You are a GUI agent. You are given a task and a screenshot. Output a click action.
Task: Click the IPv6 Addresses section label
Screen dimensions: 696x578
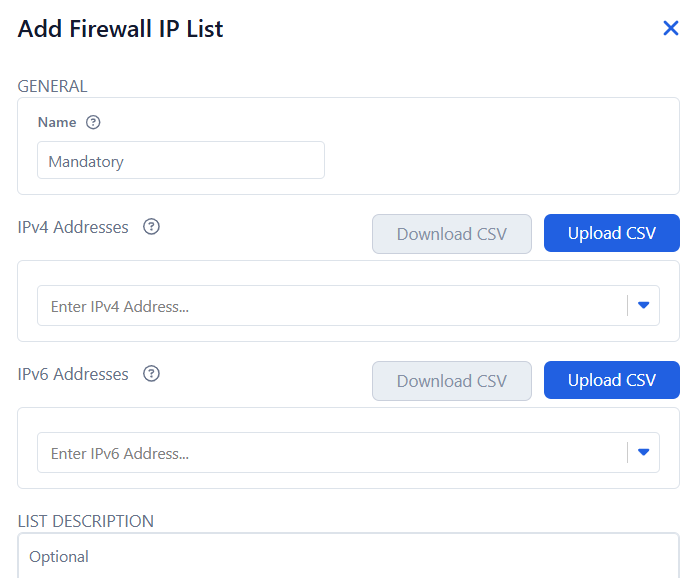coord(73,374)
